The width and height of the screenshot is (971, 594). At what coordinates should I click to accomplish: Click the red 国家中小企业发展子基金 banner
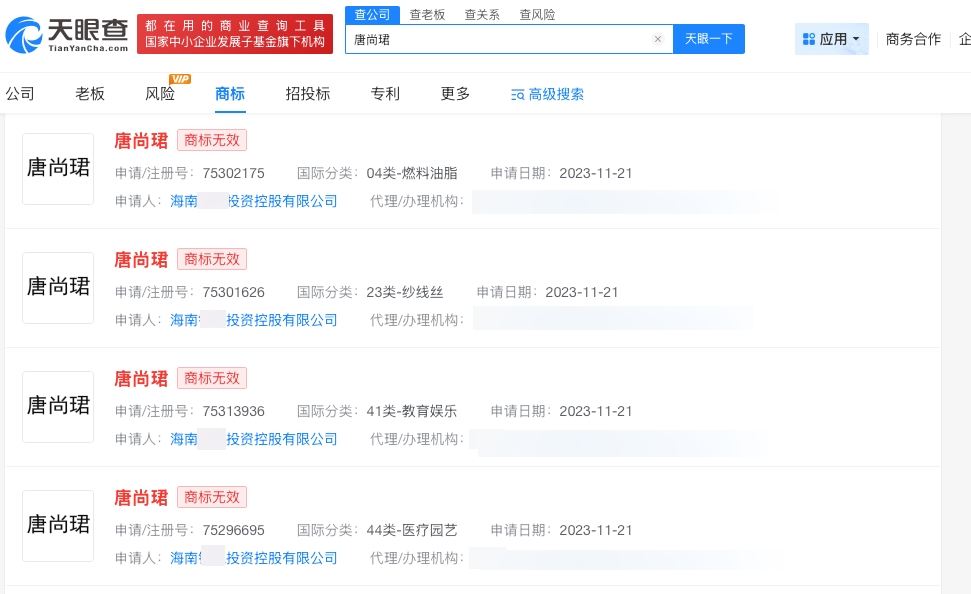(235, 34)
